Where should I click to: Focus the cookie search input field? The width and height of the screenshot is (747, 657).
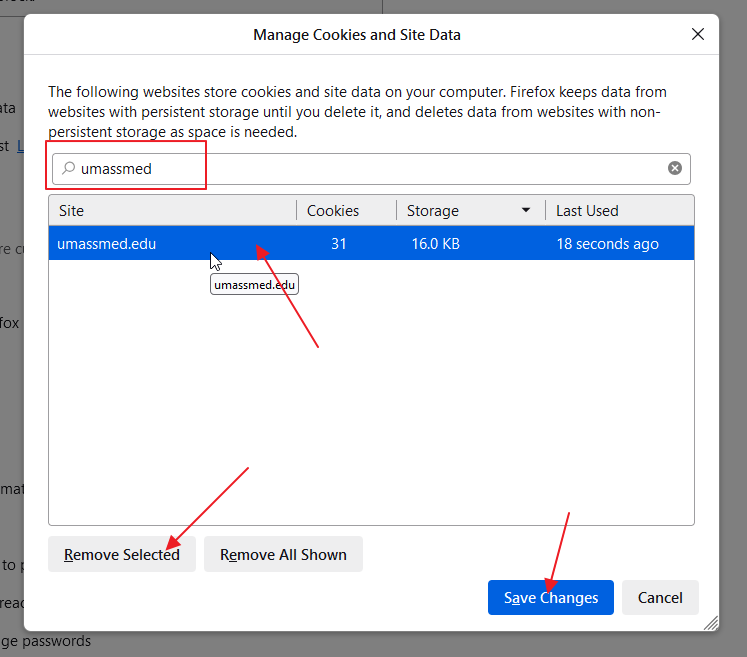pyautogui.click(x=370, y=168)
